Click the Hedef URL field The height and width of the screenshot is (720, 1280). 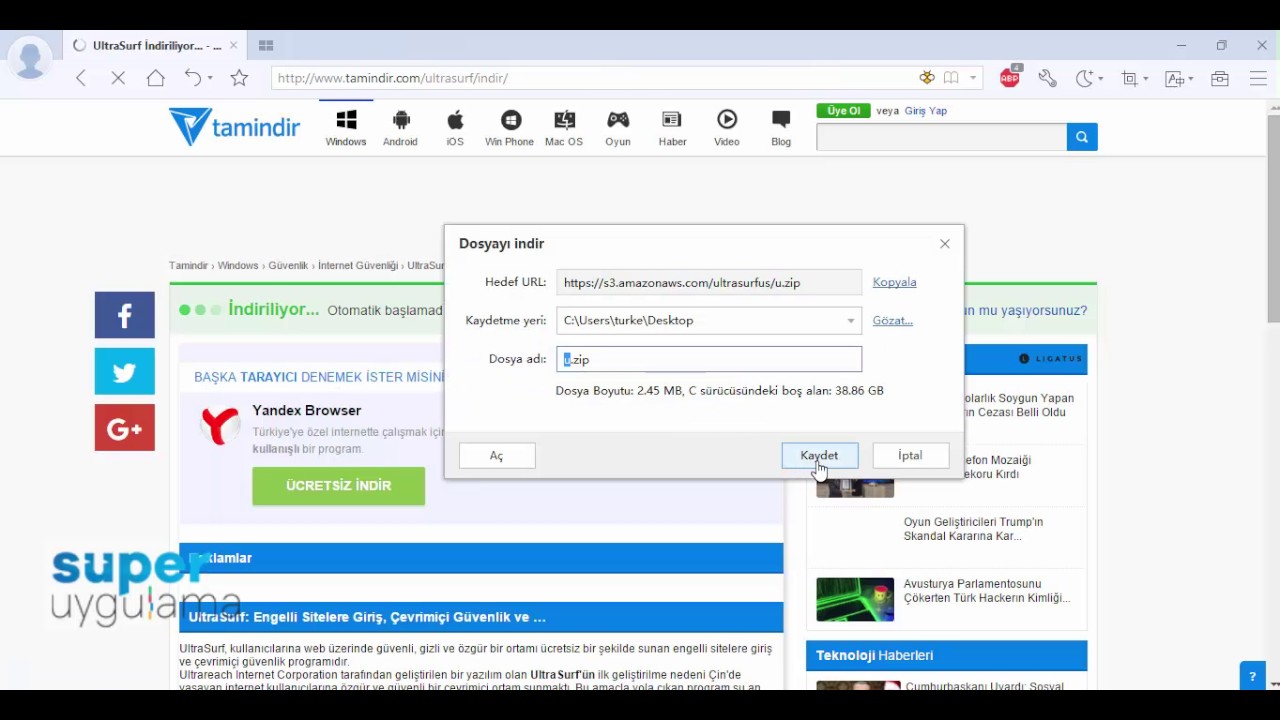[709, 283]
